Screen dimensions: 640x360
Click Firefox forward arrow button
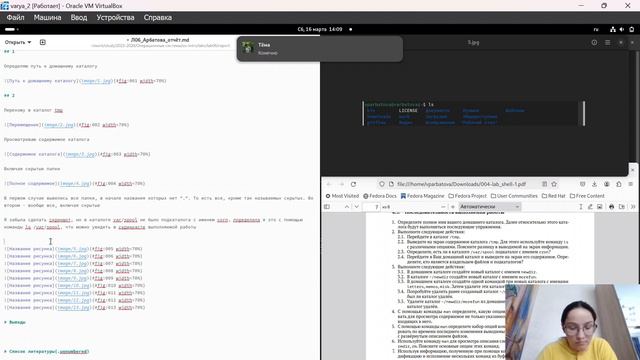point(341,184)
